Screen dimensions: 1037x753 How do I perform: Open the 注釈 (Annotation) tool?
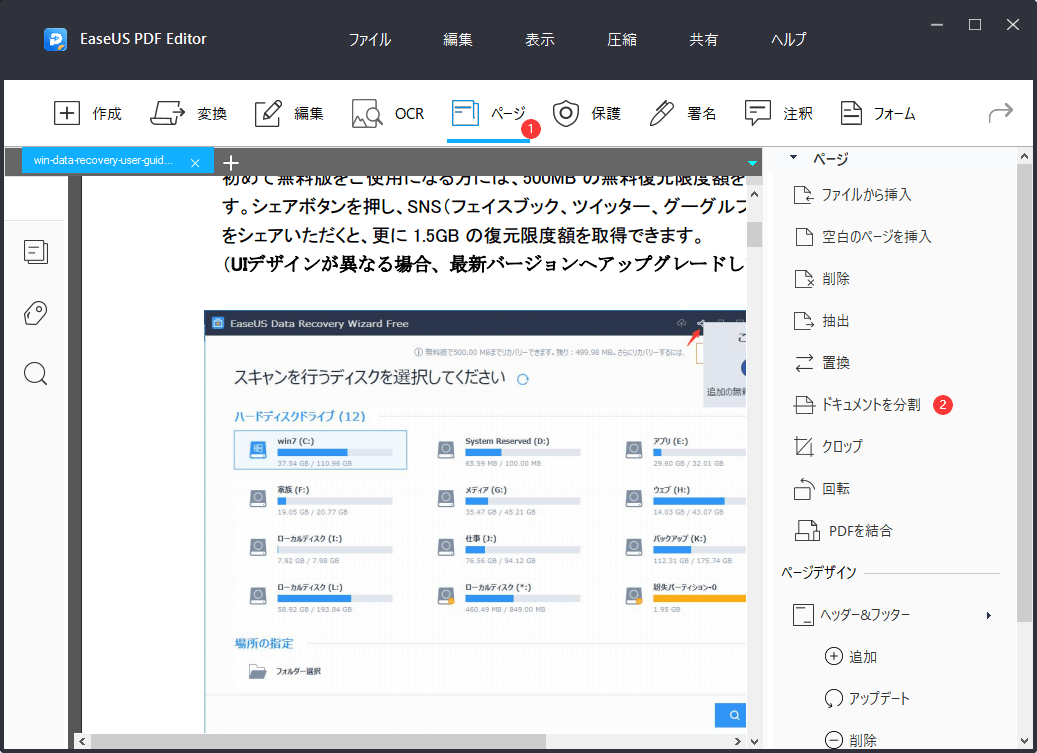[x=779, y=113]
